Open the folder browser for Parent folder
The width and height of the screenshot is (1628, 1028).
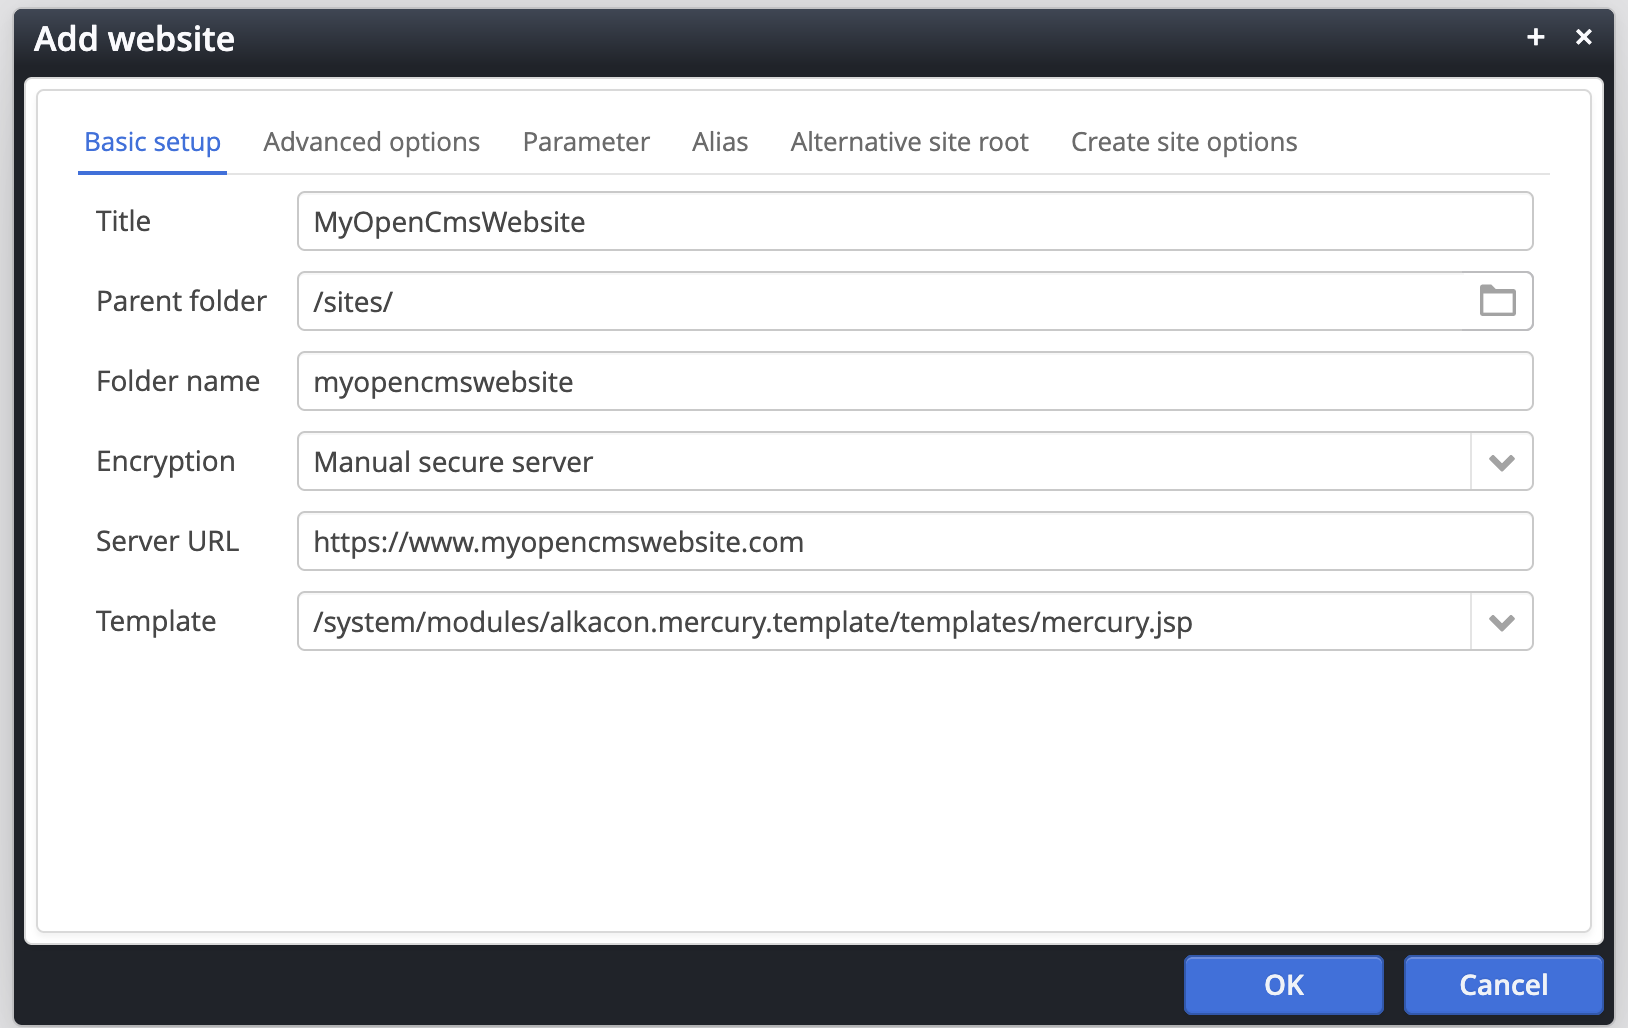[1497, 301]
